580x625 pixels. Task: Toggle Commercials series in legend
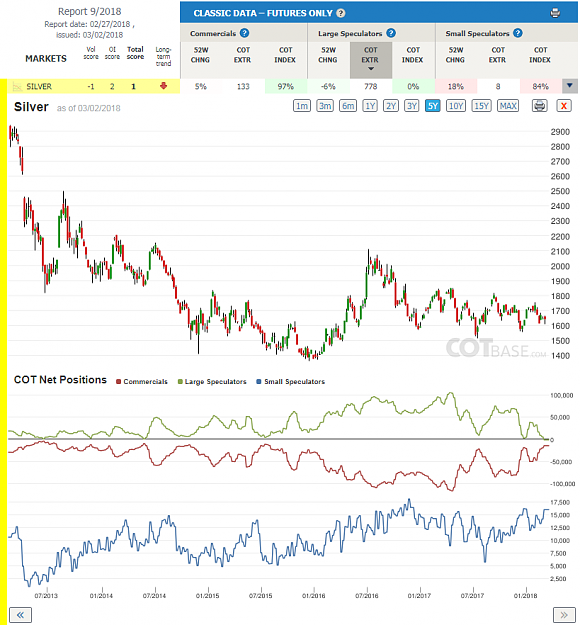142,381
